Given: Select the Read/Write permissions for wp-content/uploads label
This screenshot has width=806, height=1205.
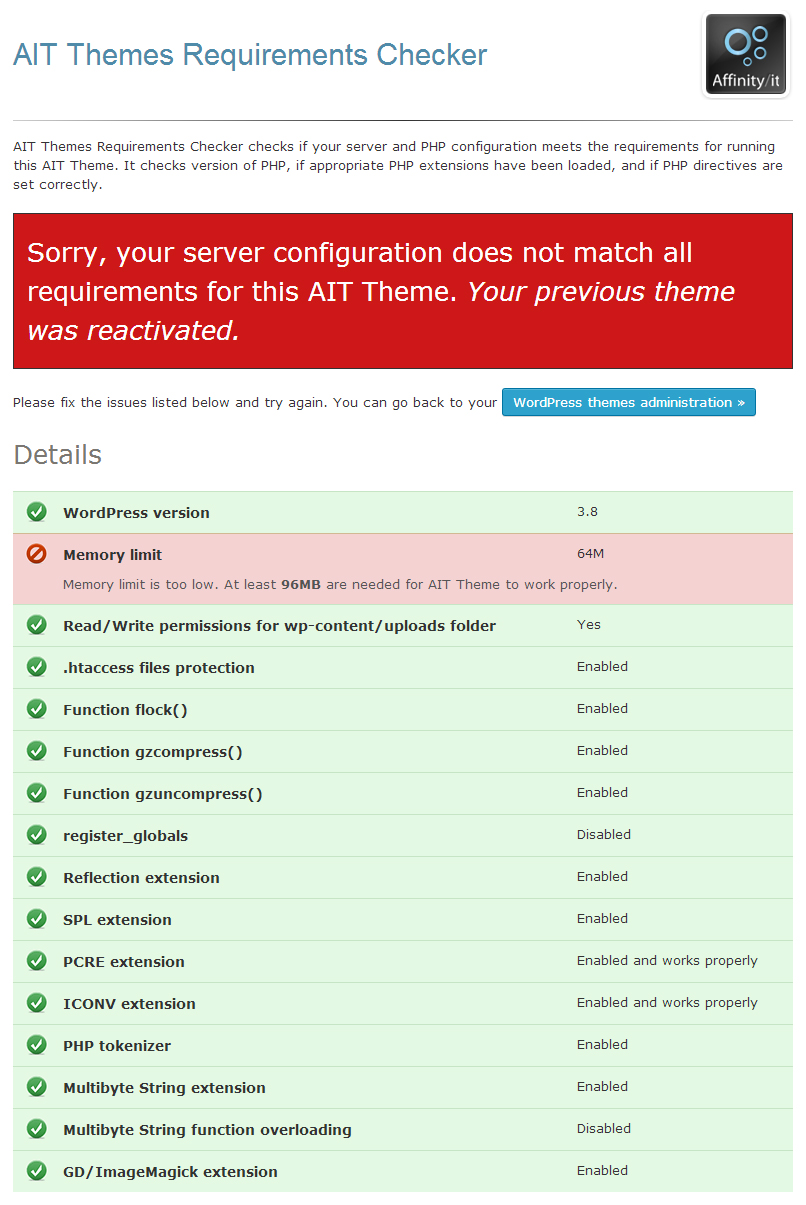Looking at the screenshot, I should [x=279, y=626].
